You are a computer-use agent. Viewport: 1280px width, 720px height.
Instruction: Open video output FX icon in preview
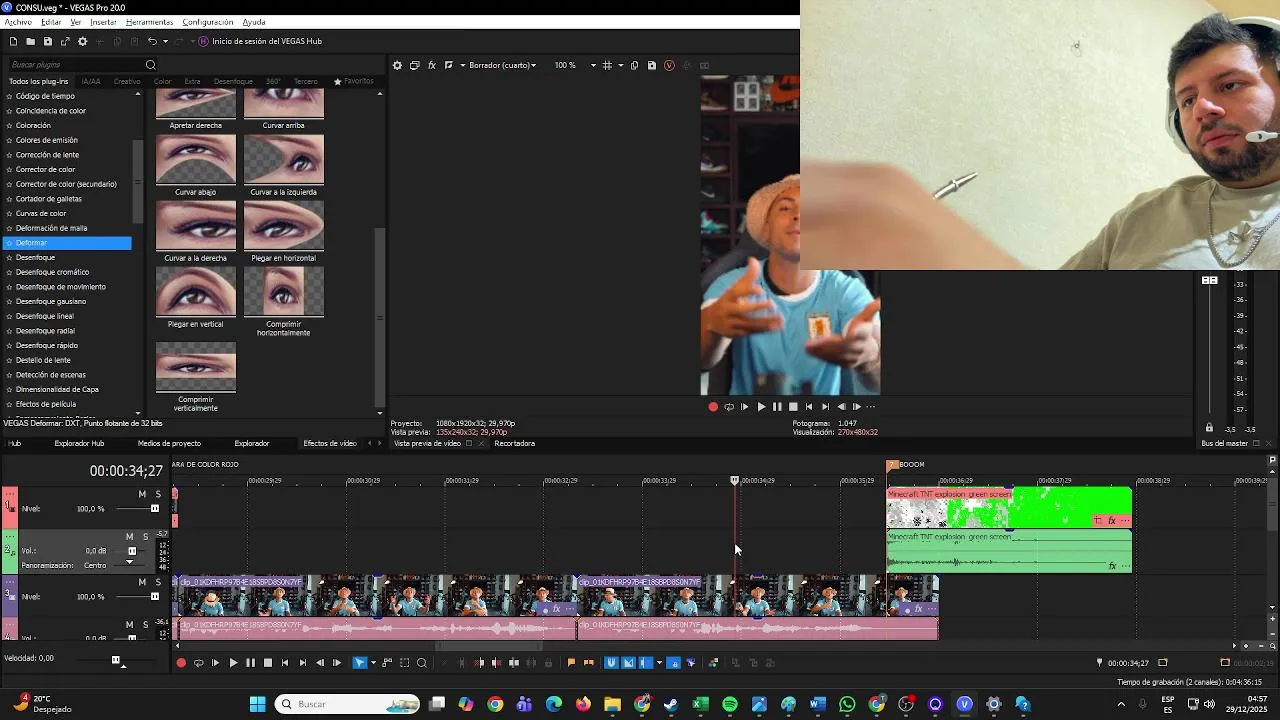pyautogui.click(x=431, y=65)
